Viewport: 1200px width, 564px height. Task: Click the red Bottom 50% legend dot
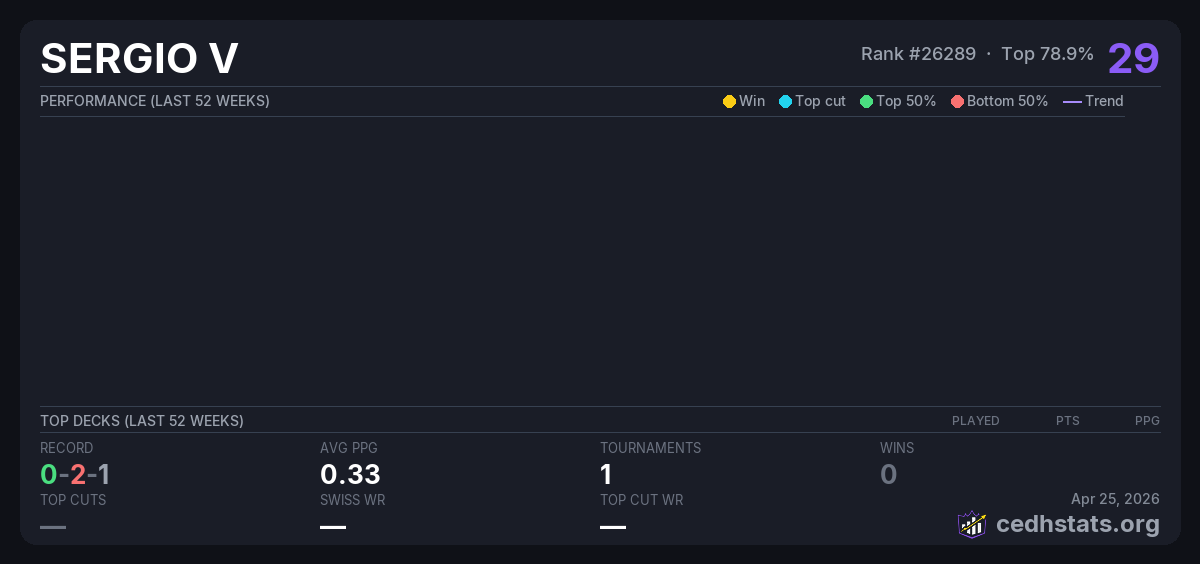tap(957, 101)
